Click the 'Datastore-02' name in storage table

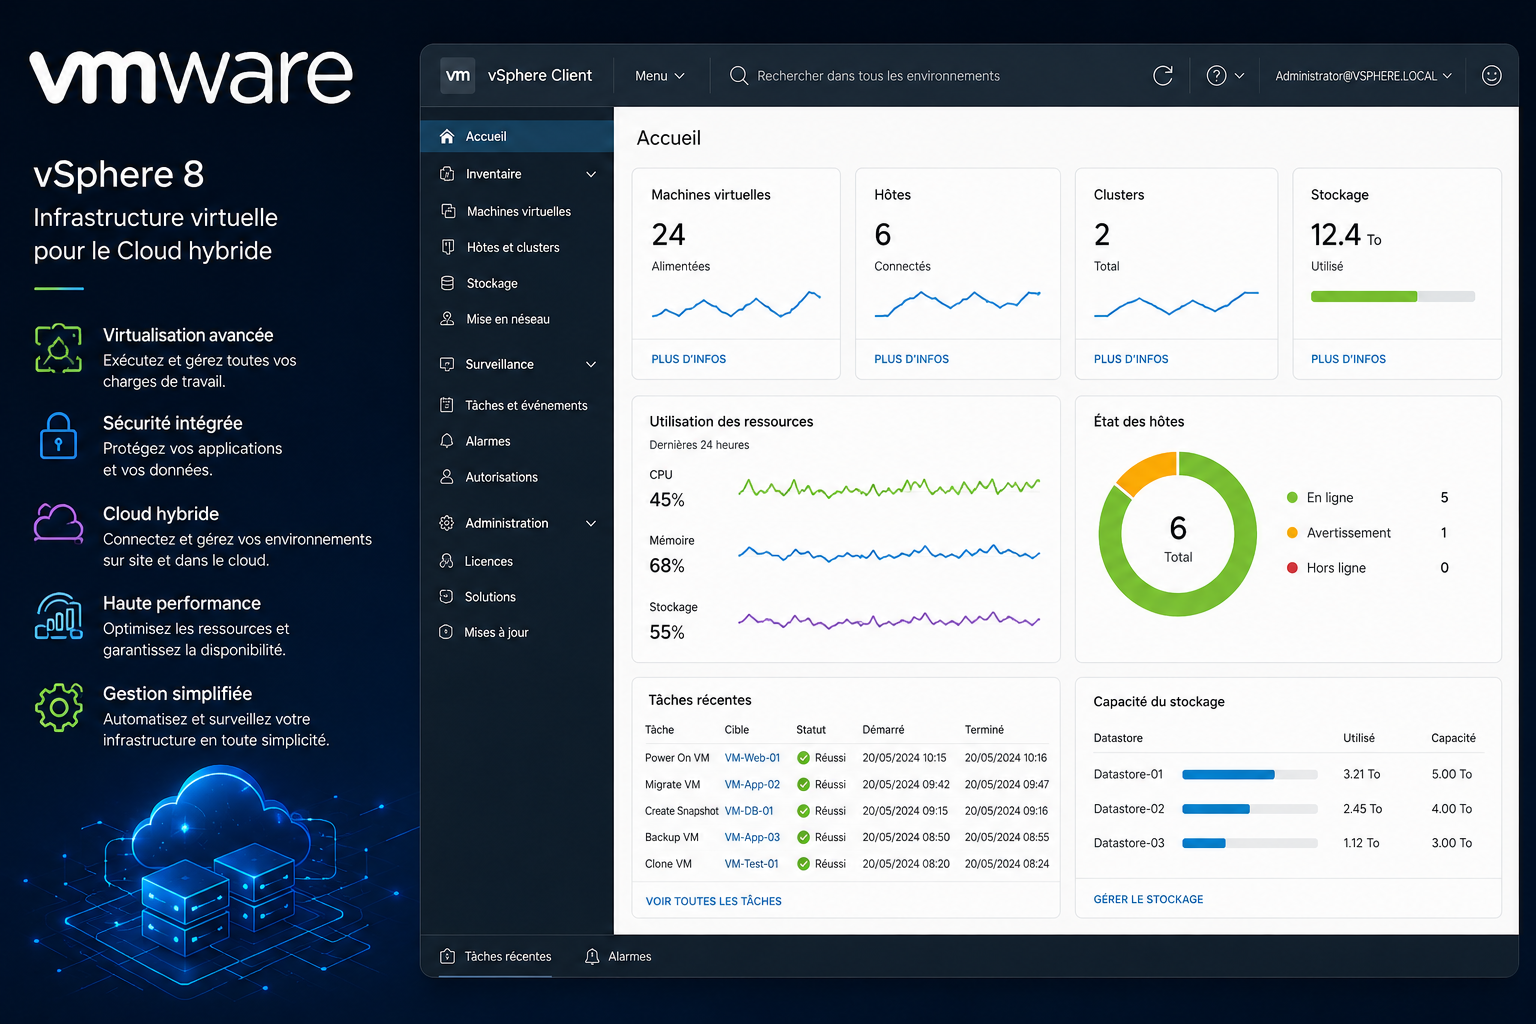[1129, 809]
